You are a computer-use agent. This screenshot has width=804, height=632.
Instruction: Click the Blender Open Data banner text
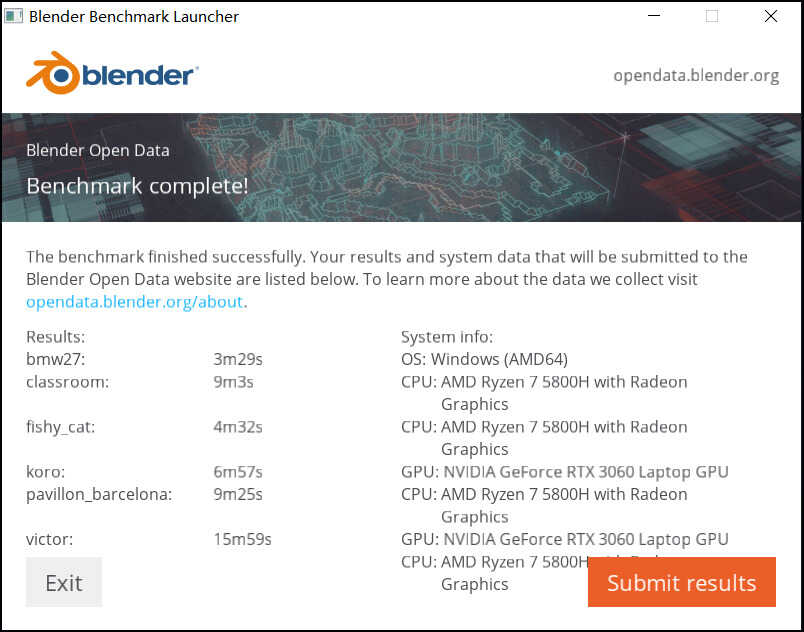pos(98,151)
